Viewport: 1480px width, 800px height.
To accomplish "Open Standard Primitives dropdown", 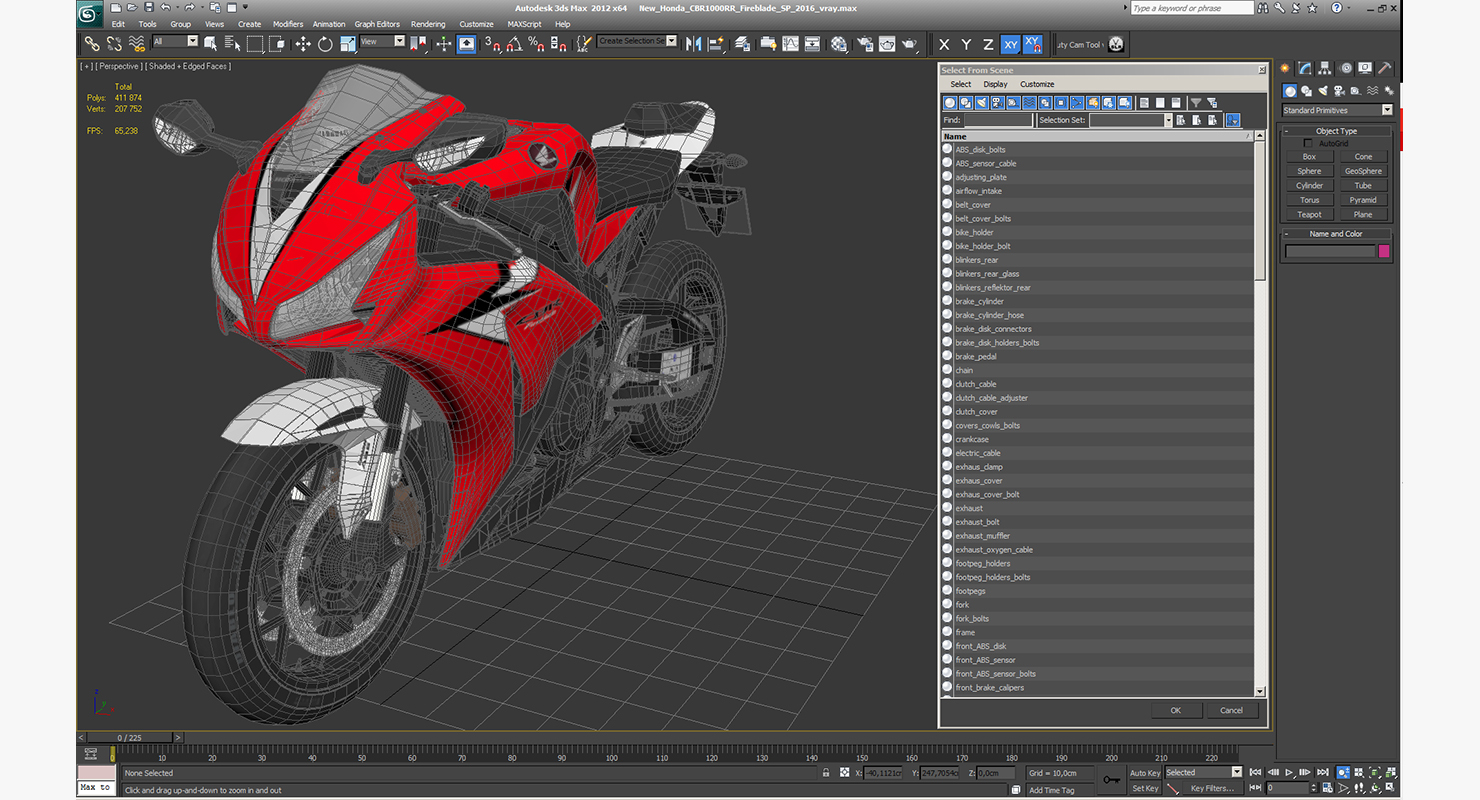I will coord(1337,110).
